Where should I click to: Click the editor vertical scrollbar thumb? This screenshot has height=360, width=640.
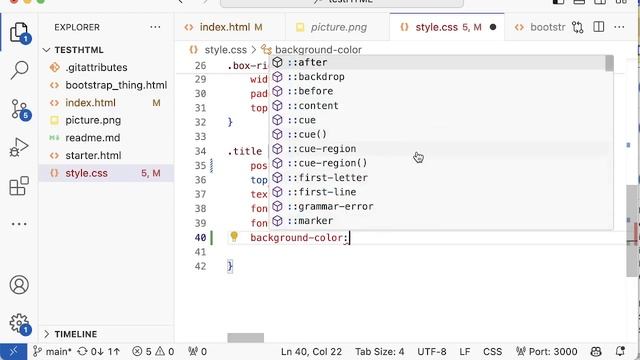click(632, 231)
